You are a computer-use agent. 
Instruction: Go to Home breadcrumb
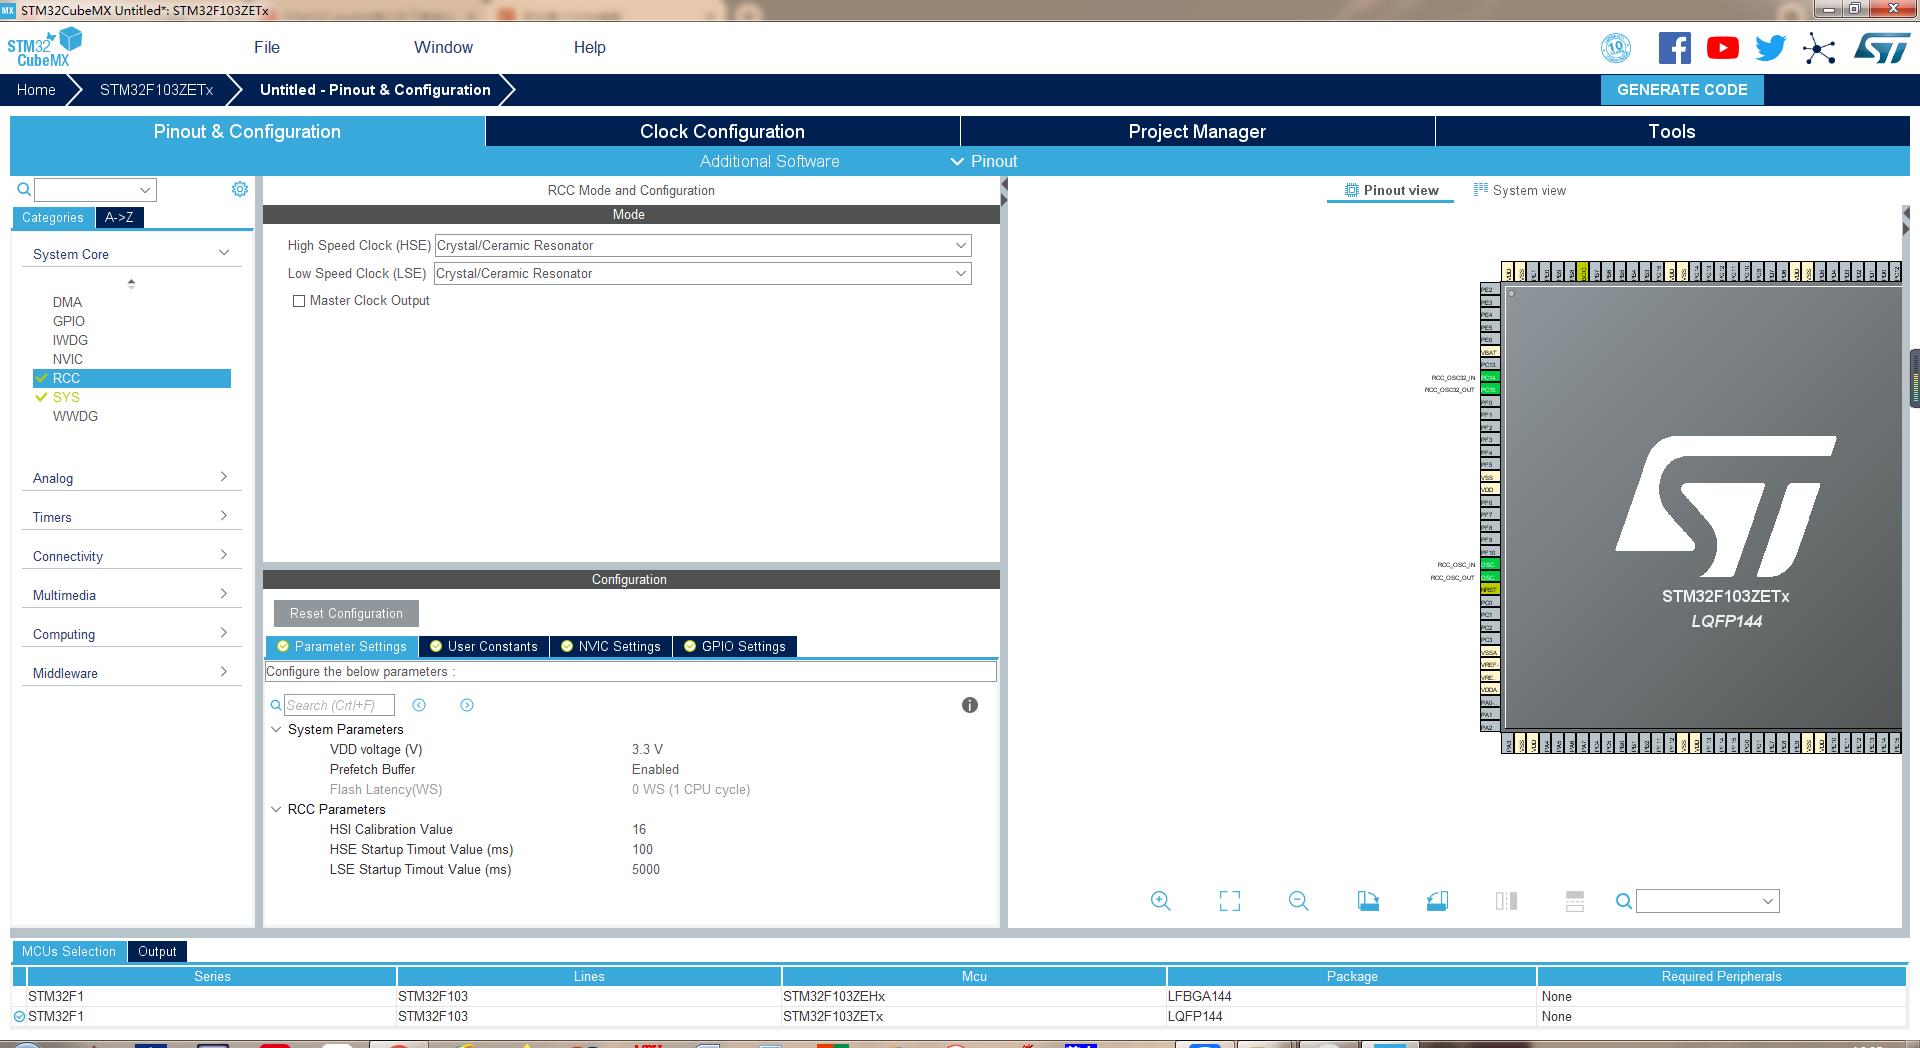pos(36,89)
